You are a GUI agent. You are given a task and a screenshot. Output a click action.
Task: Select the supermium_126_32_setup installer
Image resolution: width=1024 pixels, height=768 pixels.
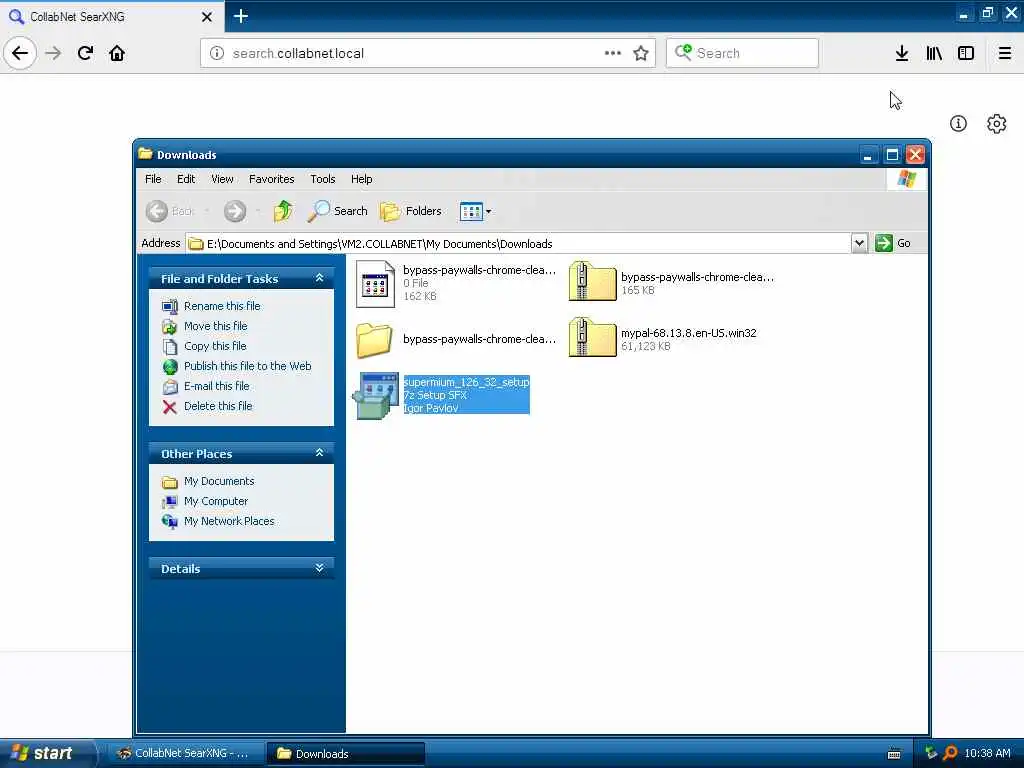(441, 394)
